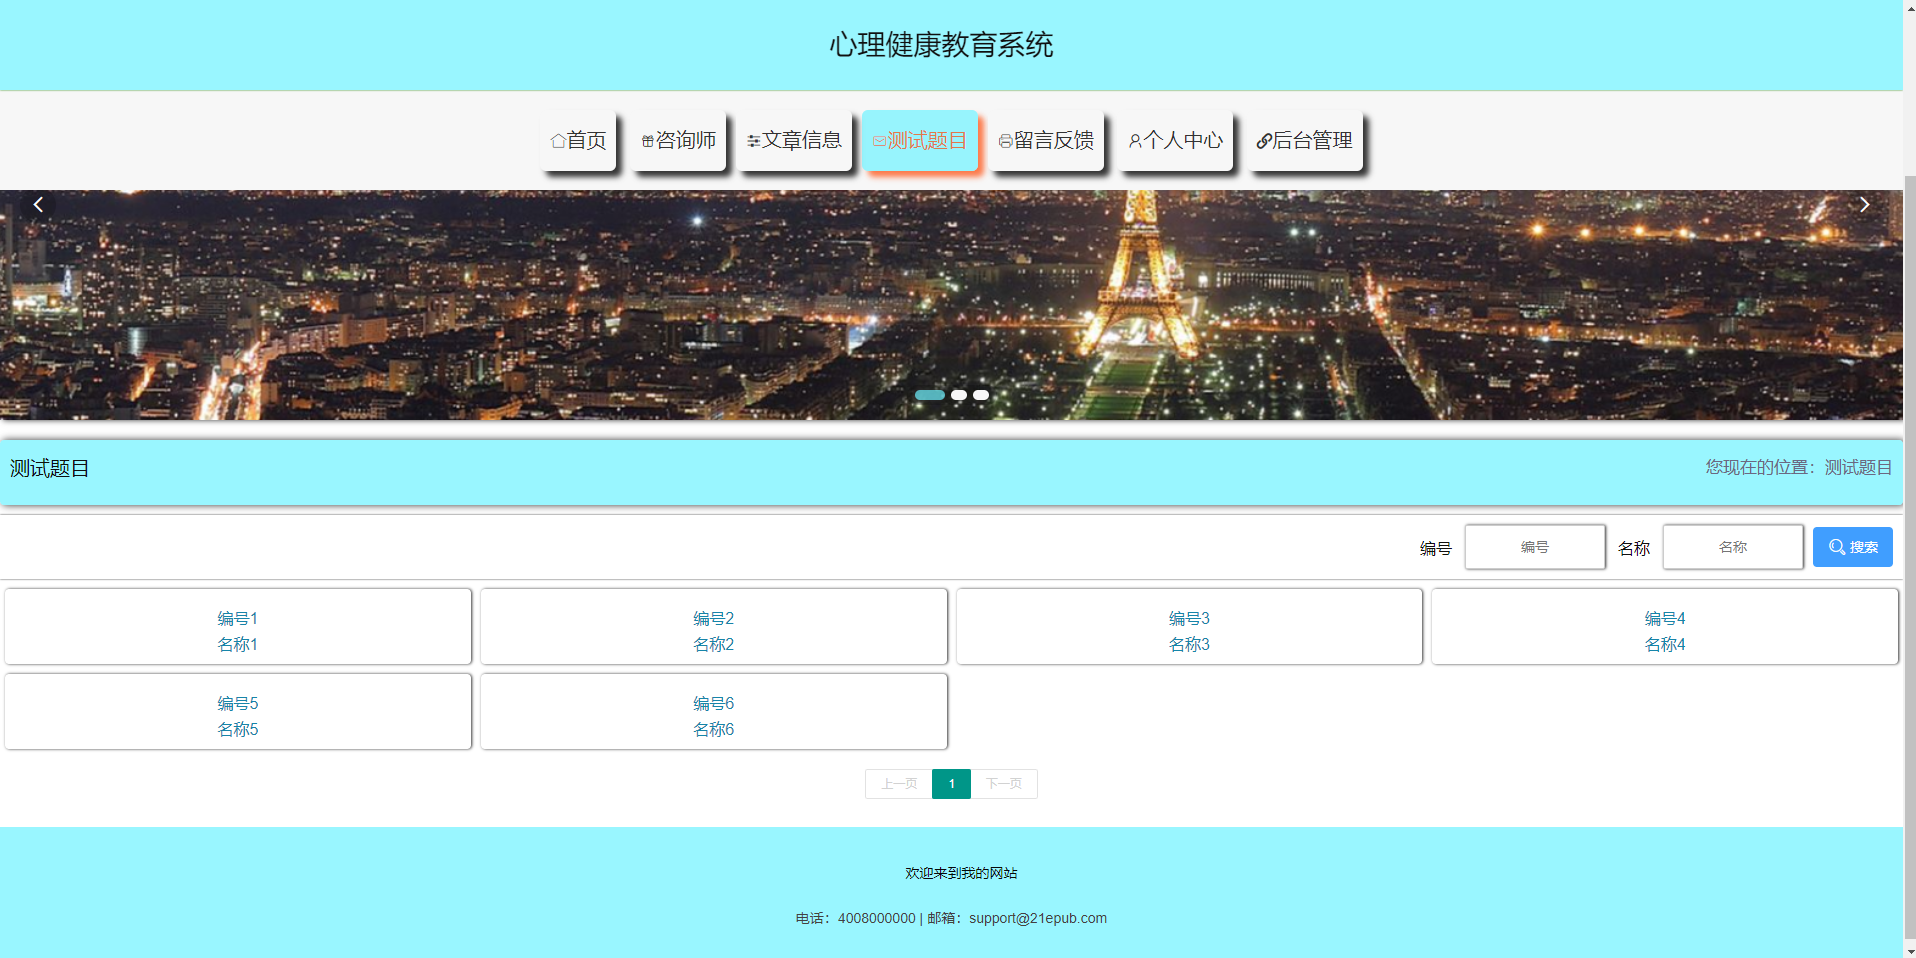Open card 编号2 名称2
This screenshot has height=958, width=1916.
714,627
